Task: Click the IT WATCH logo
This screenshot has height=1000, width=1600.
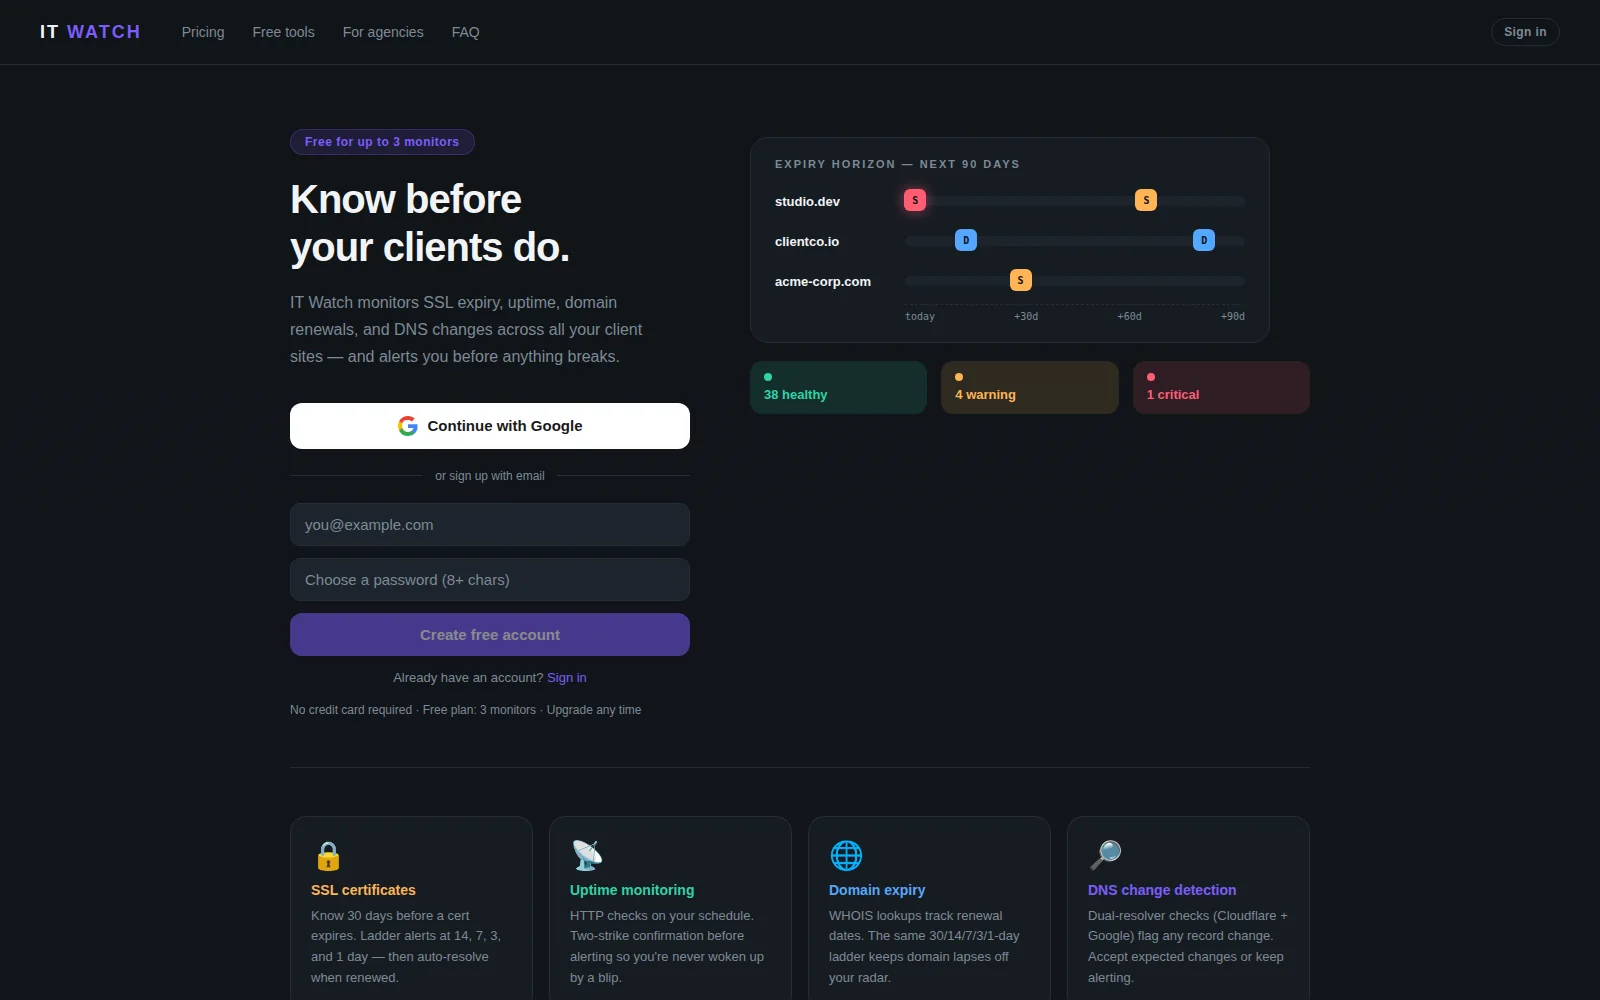Action: click(x=90, y=32)
